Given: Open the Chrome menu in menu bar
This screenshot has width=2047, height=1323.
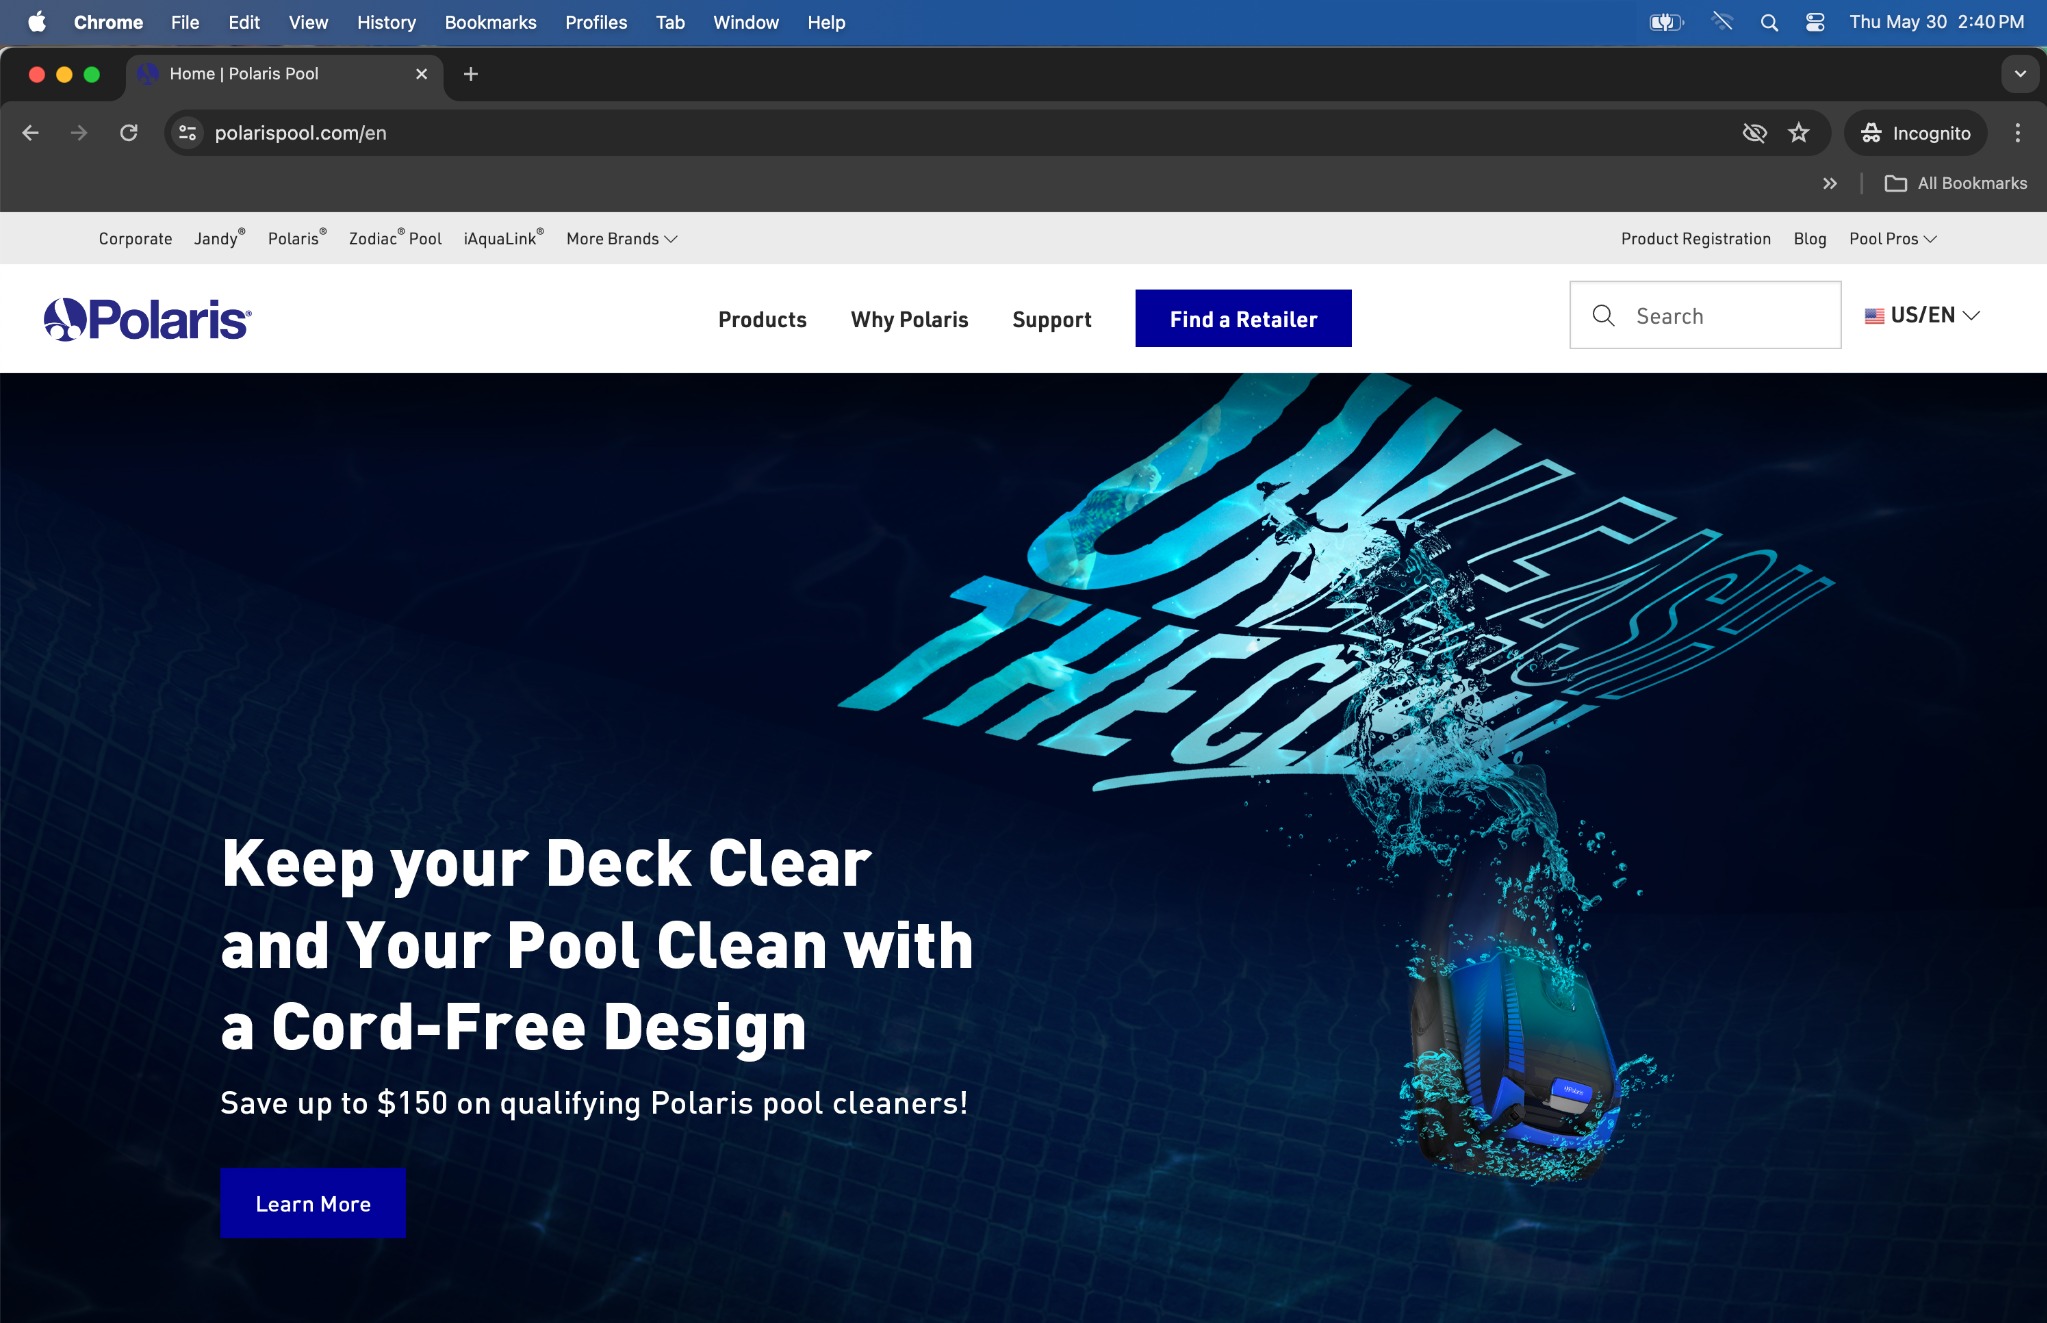Looking at the screenshot, I should coord(108,22).
